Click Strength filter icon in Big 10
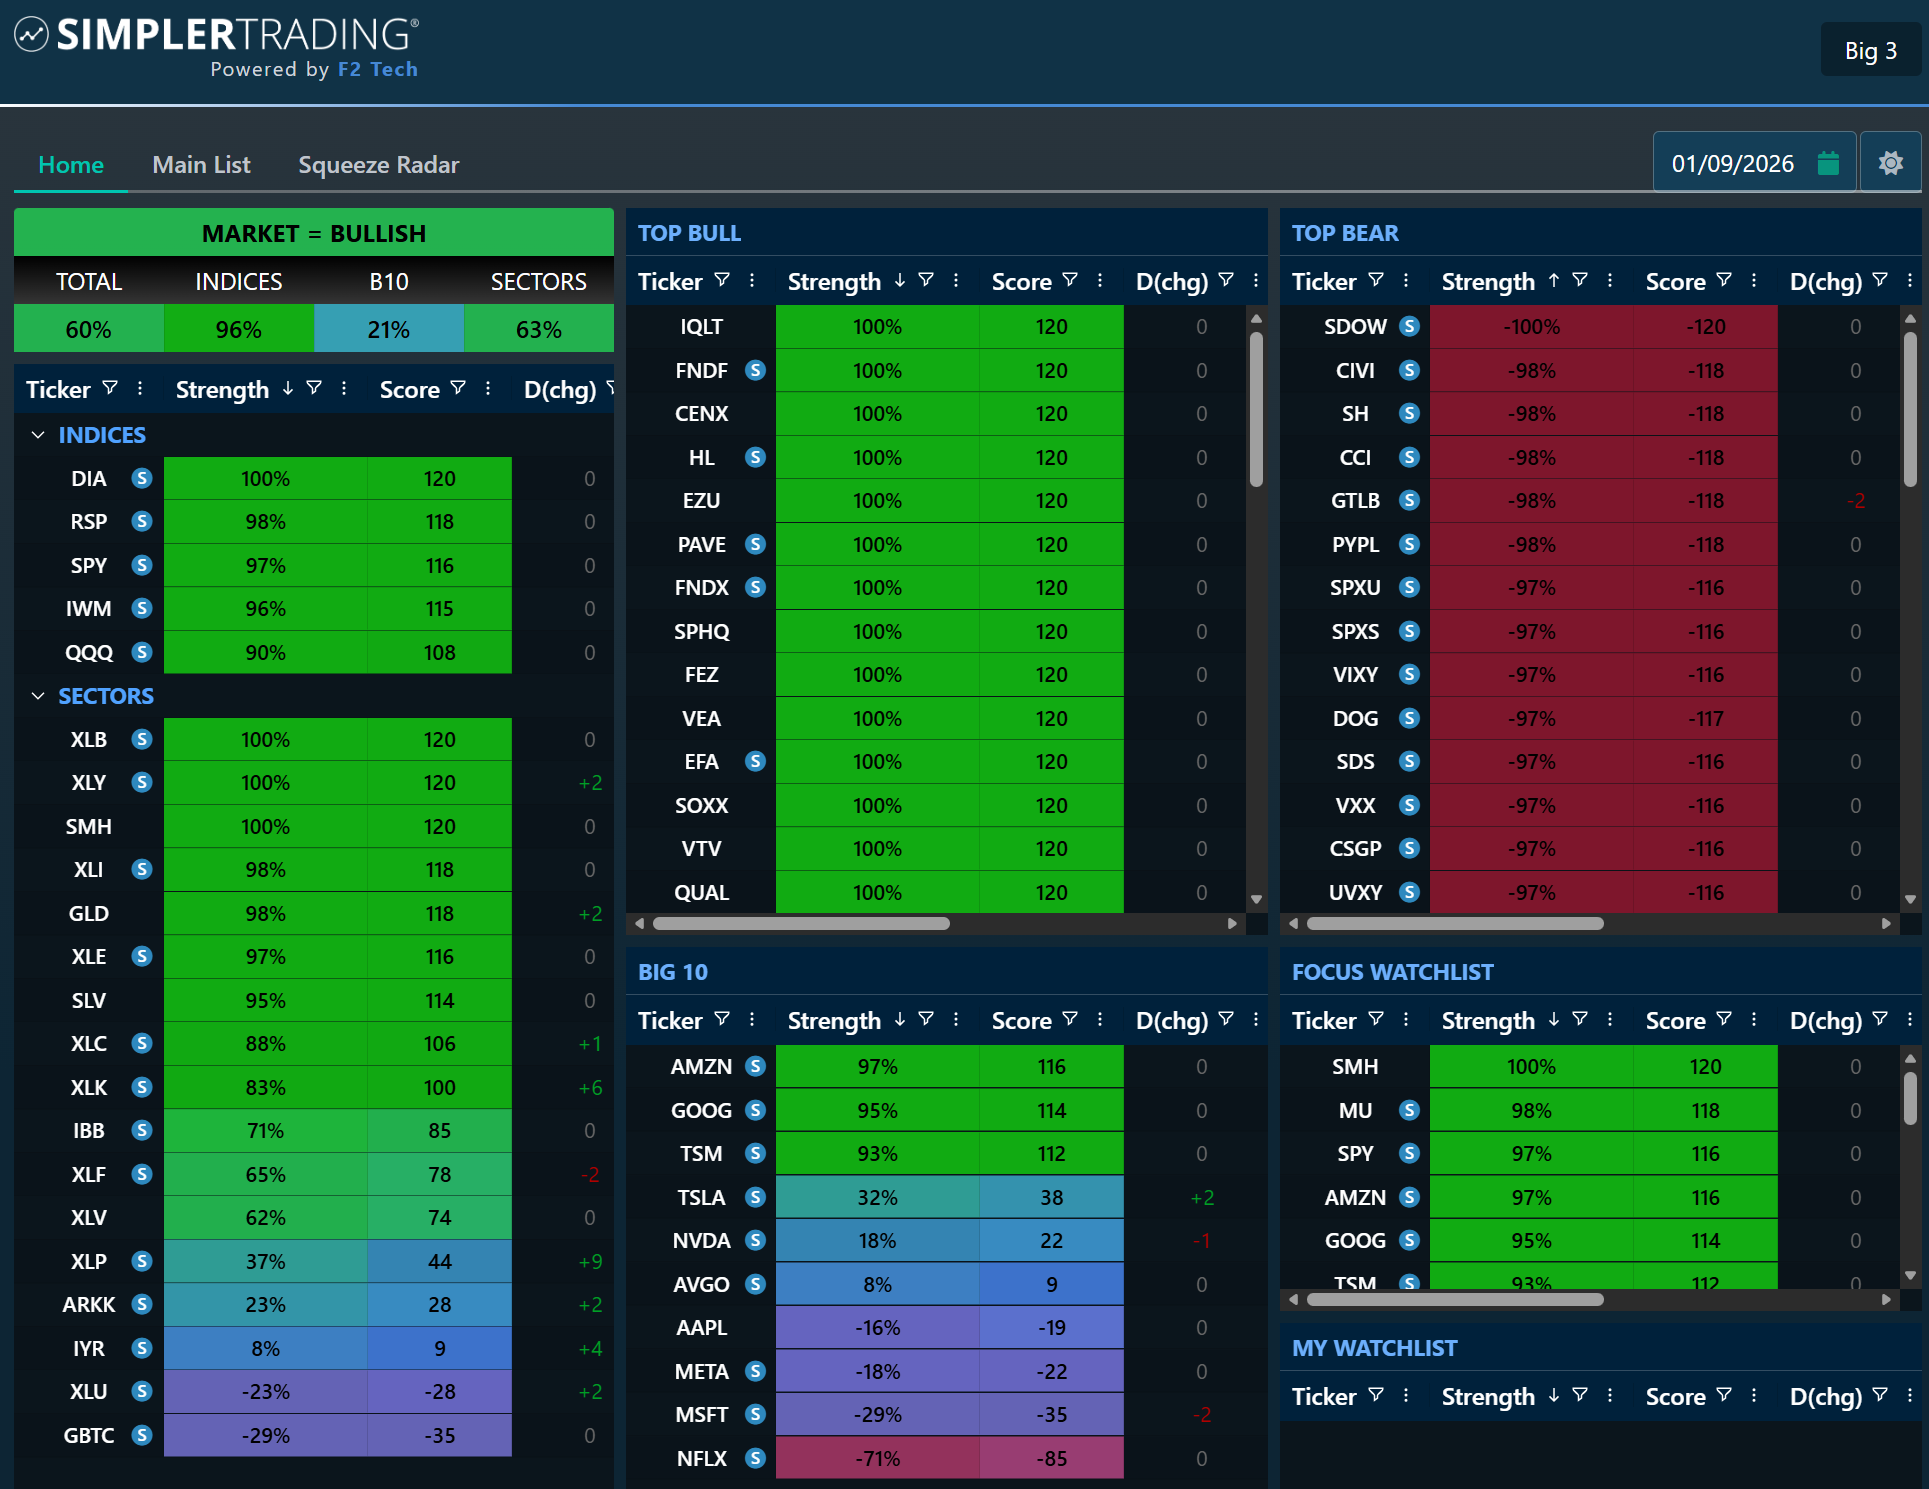The height and width of the screenshot is (1489, 1929). pos(926,1019)
